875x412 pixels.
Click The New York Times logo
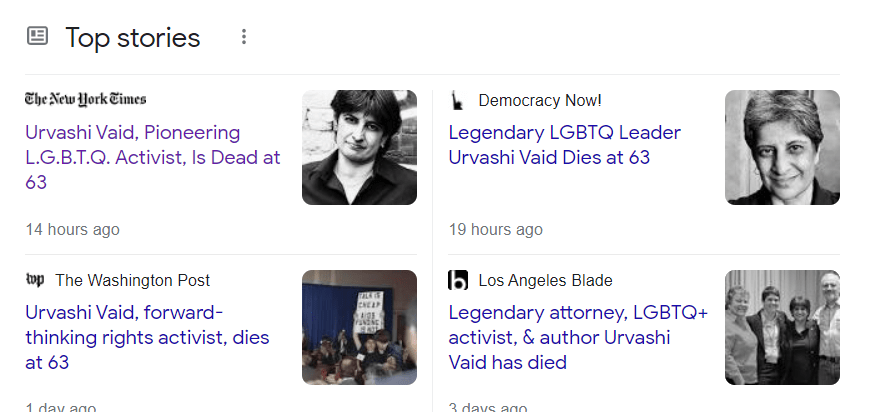(x=86, y=99)
